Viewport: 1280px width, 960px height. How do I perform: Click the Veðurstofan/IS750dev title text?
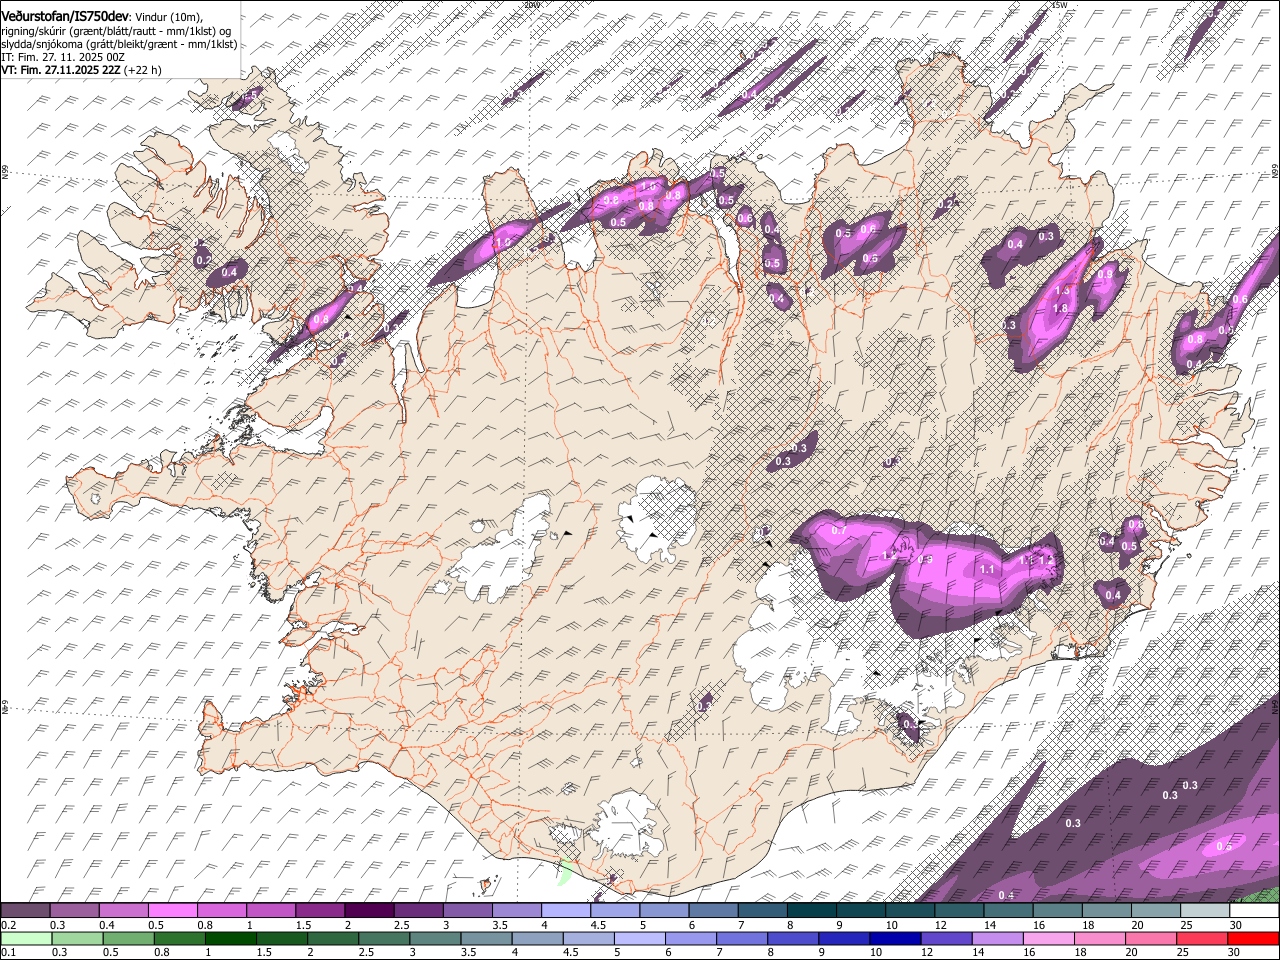(65, 16)
